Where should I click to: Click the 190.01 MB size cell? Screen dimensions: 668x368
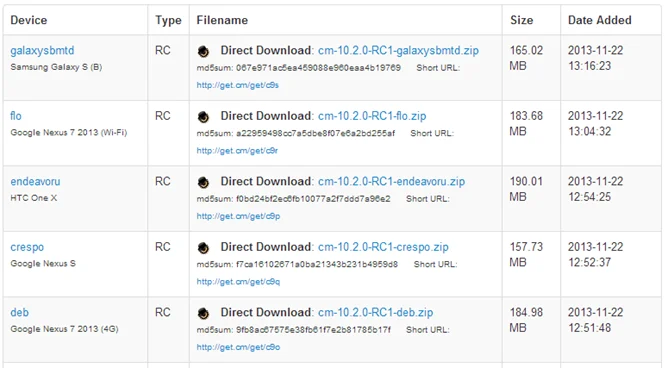click(526, 190)
